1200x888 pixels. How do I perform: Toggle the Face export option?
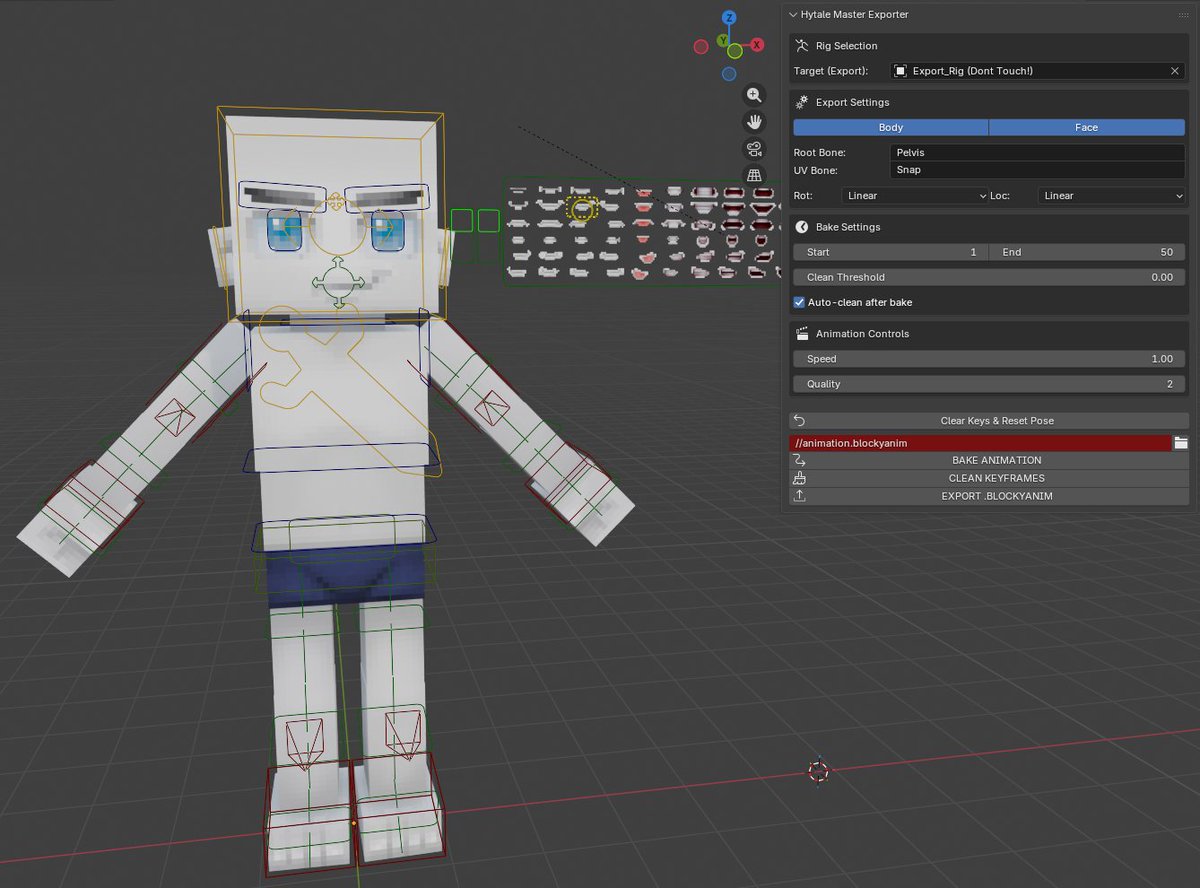pos(1087,127)
